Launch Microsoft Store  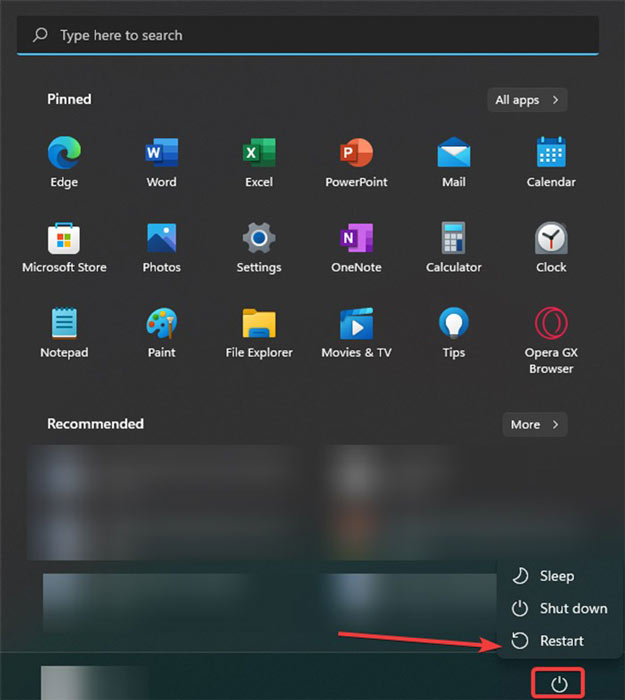pos(64,248)
